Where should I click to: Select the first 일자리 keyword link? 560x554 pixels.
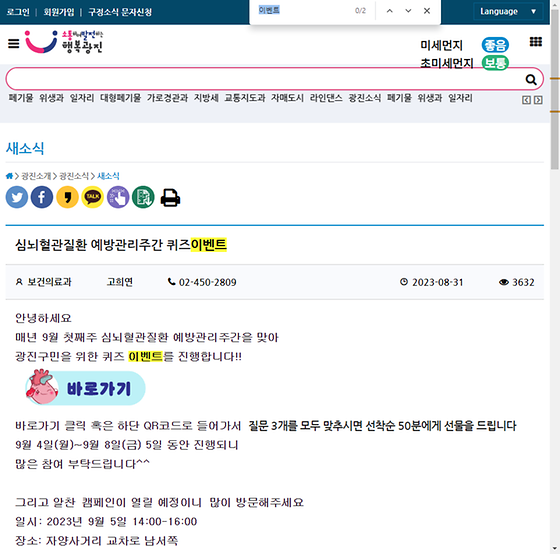pyautogui.click(x=82, y=98)
